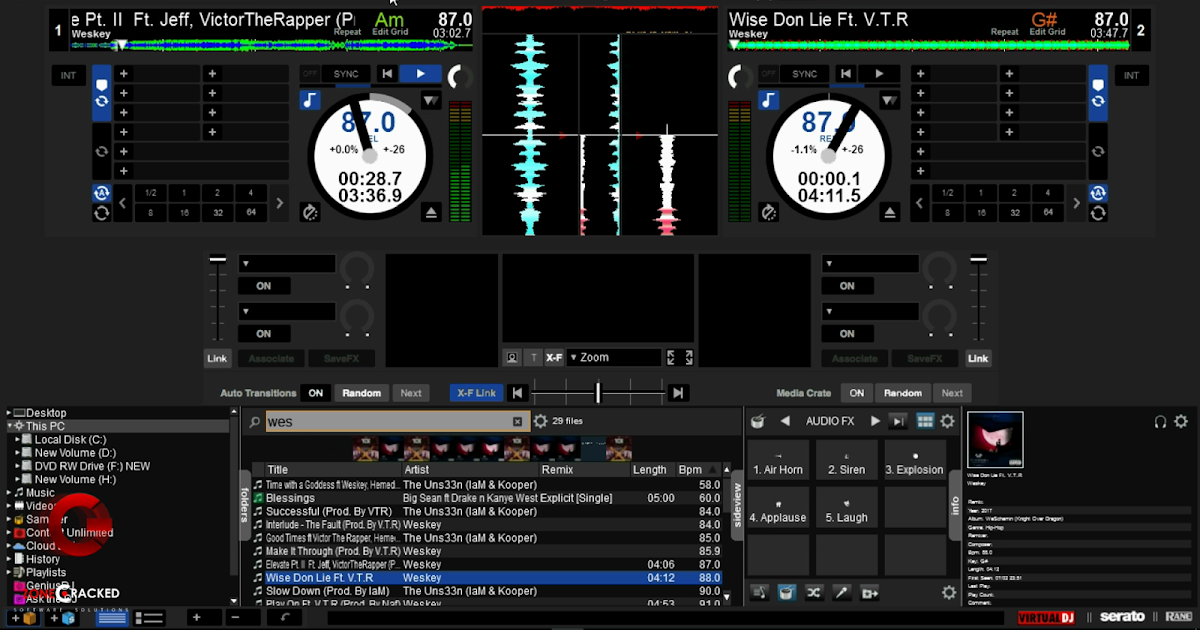
Task: Sort file list by Artist column
Action: [470, 470]
